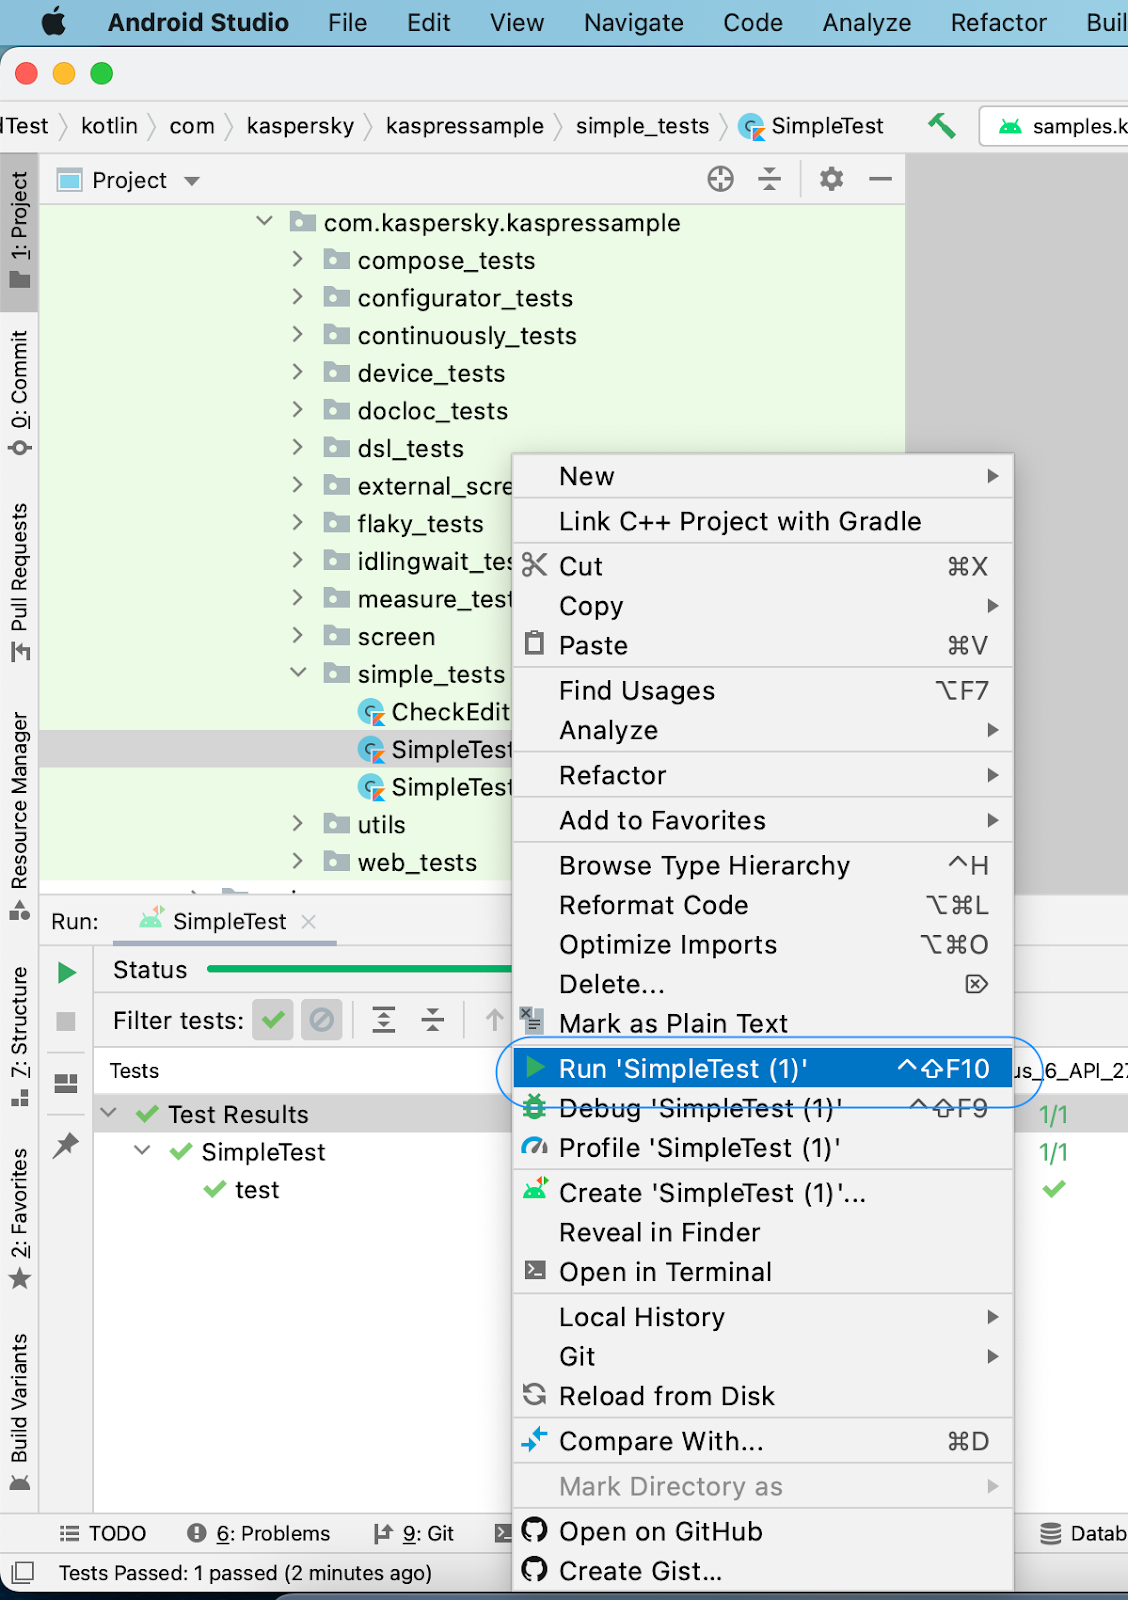Select Reload from Disk menu entry

763,1396
